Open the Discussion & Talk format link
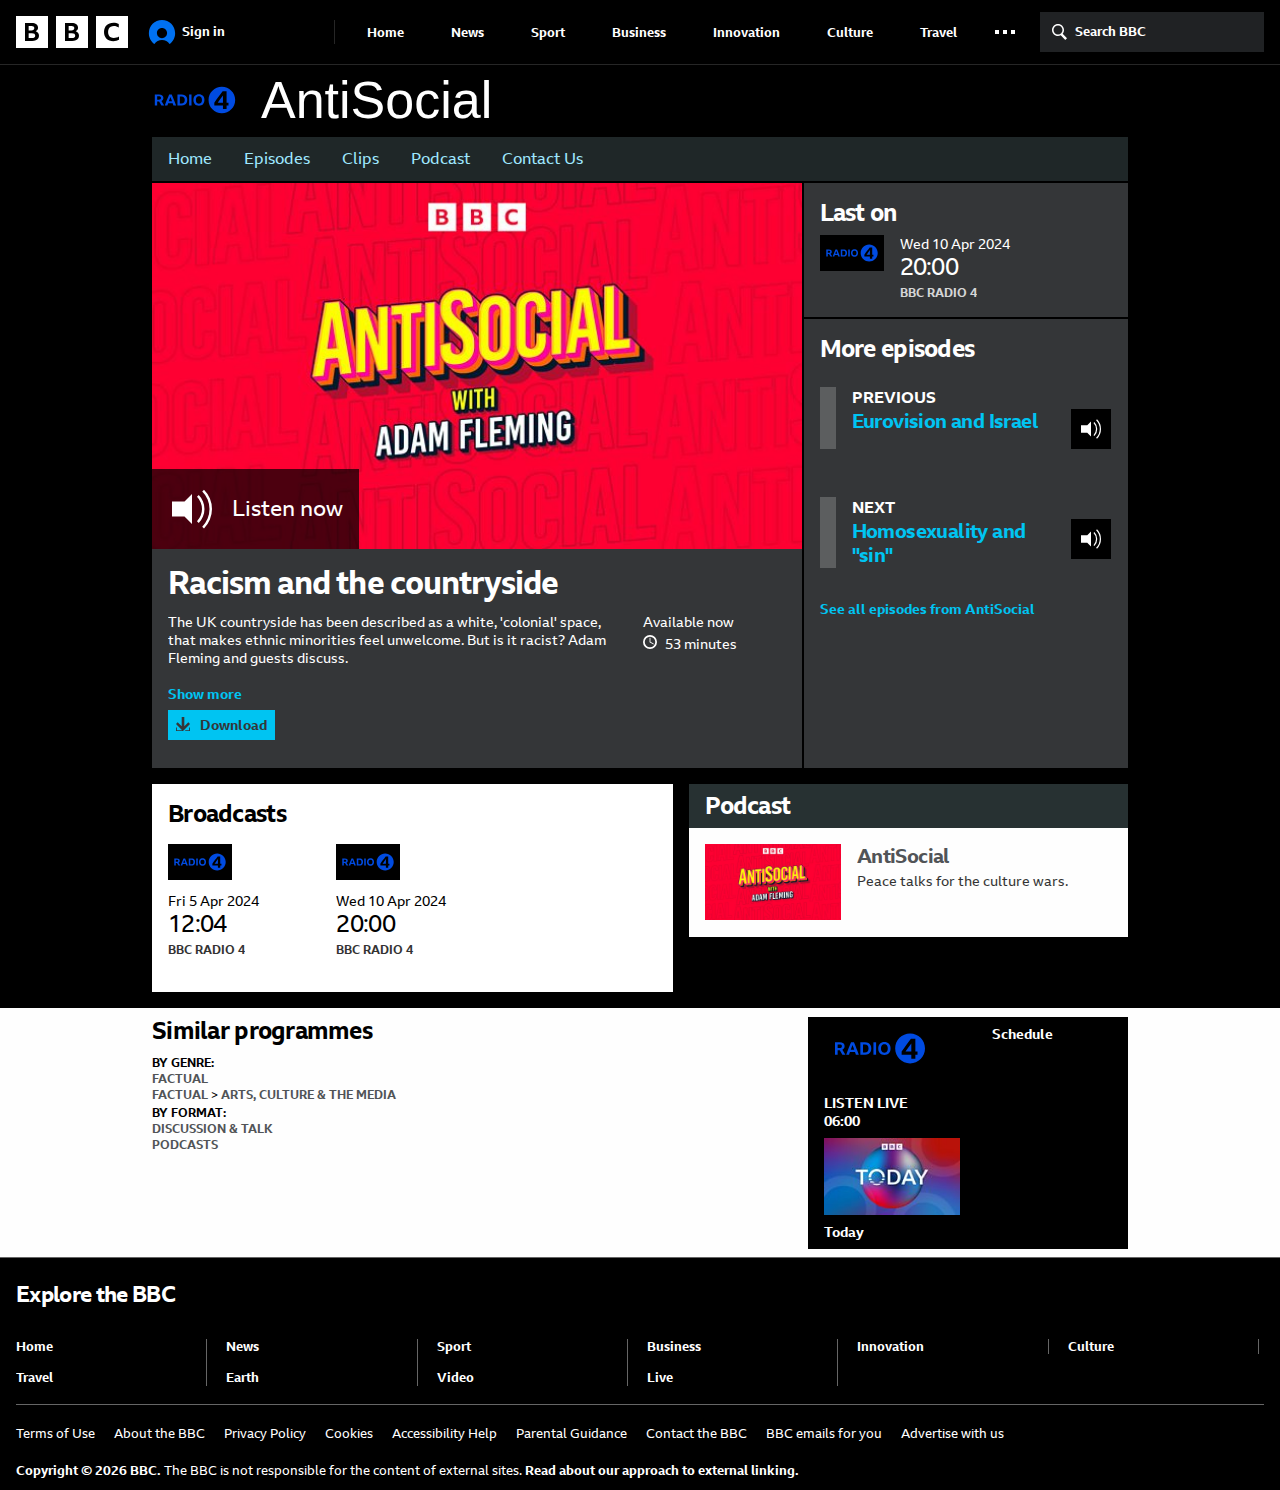Image resolution: width=1280 pixels, height=1490 pixels. [x=212, y=1128]
